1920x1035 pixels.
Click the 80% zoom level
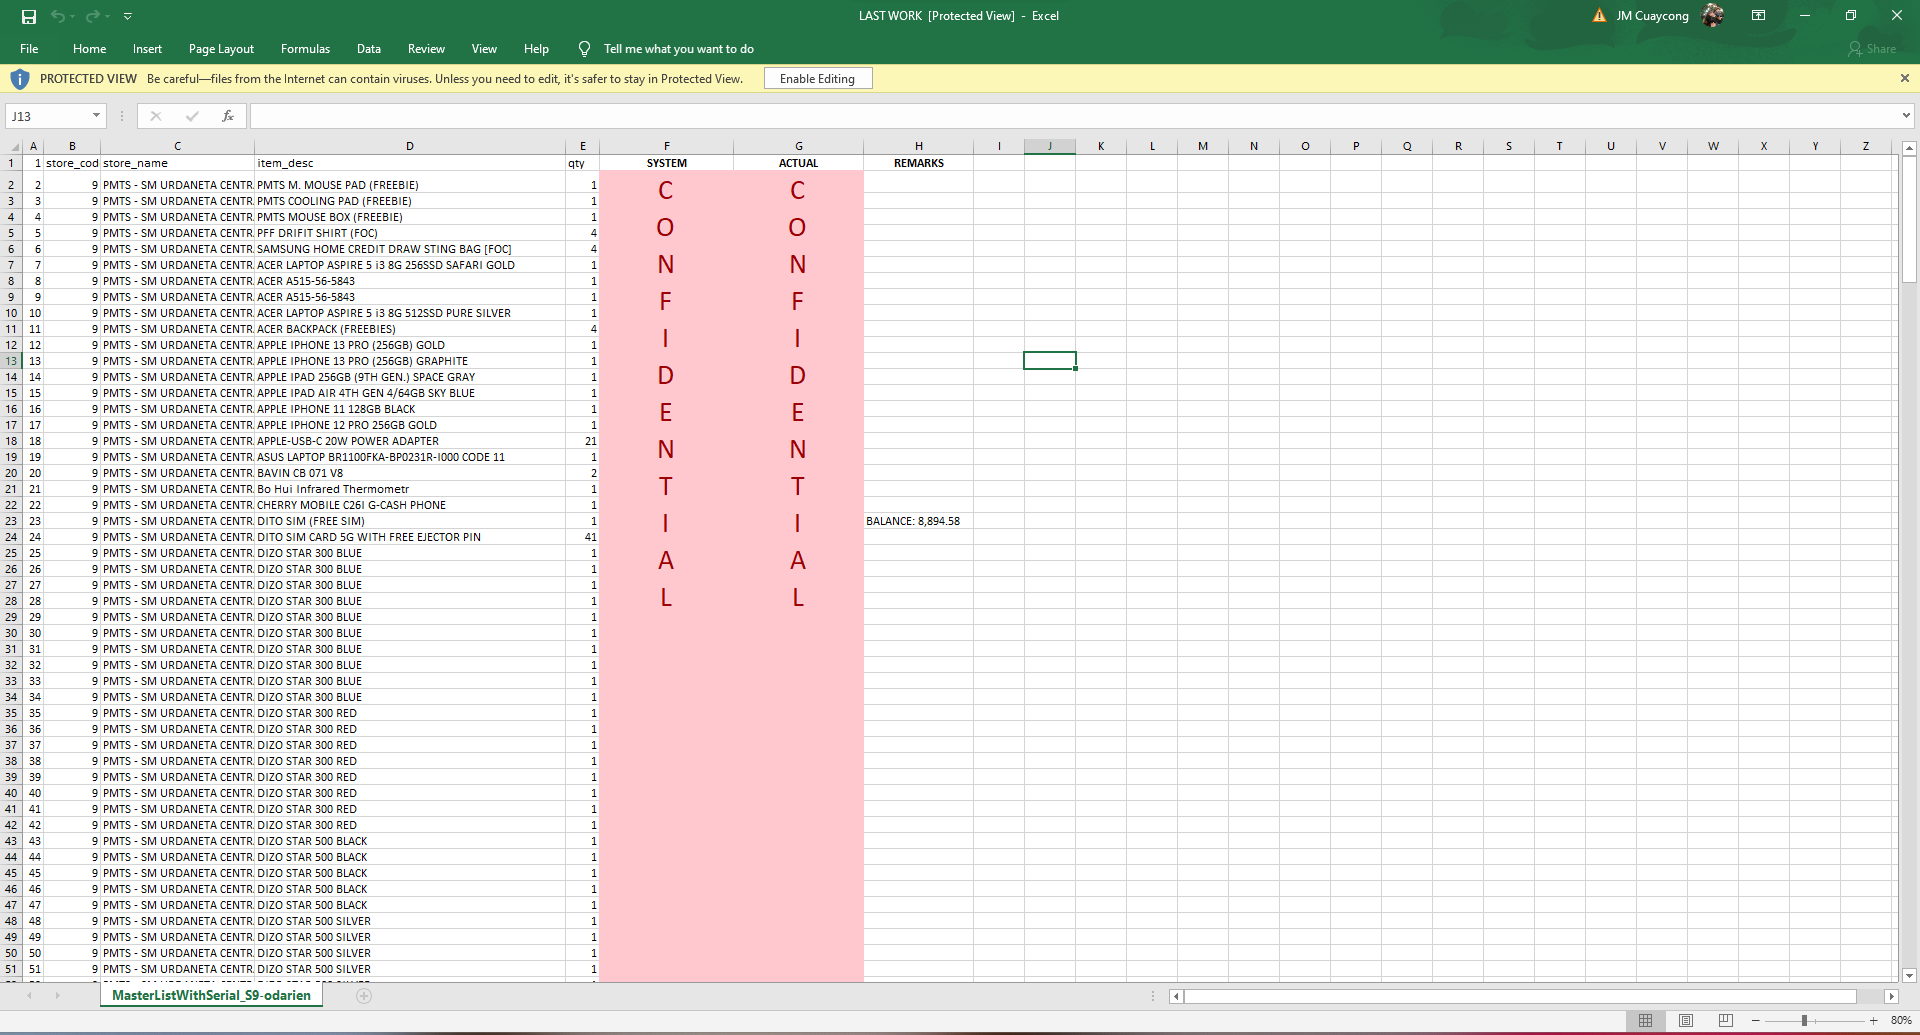click(1901, 1020)
